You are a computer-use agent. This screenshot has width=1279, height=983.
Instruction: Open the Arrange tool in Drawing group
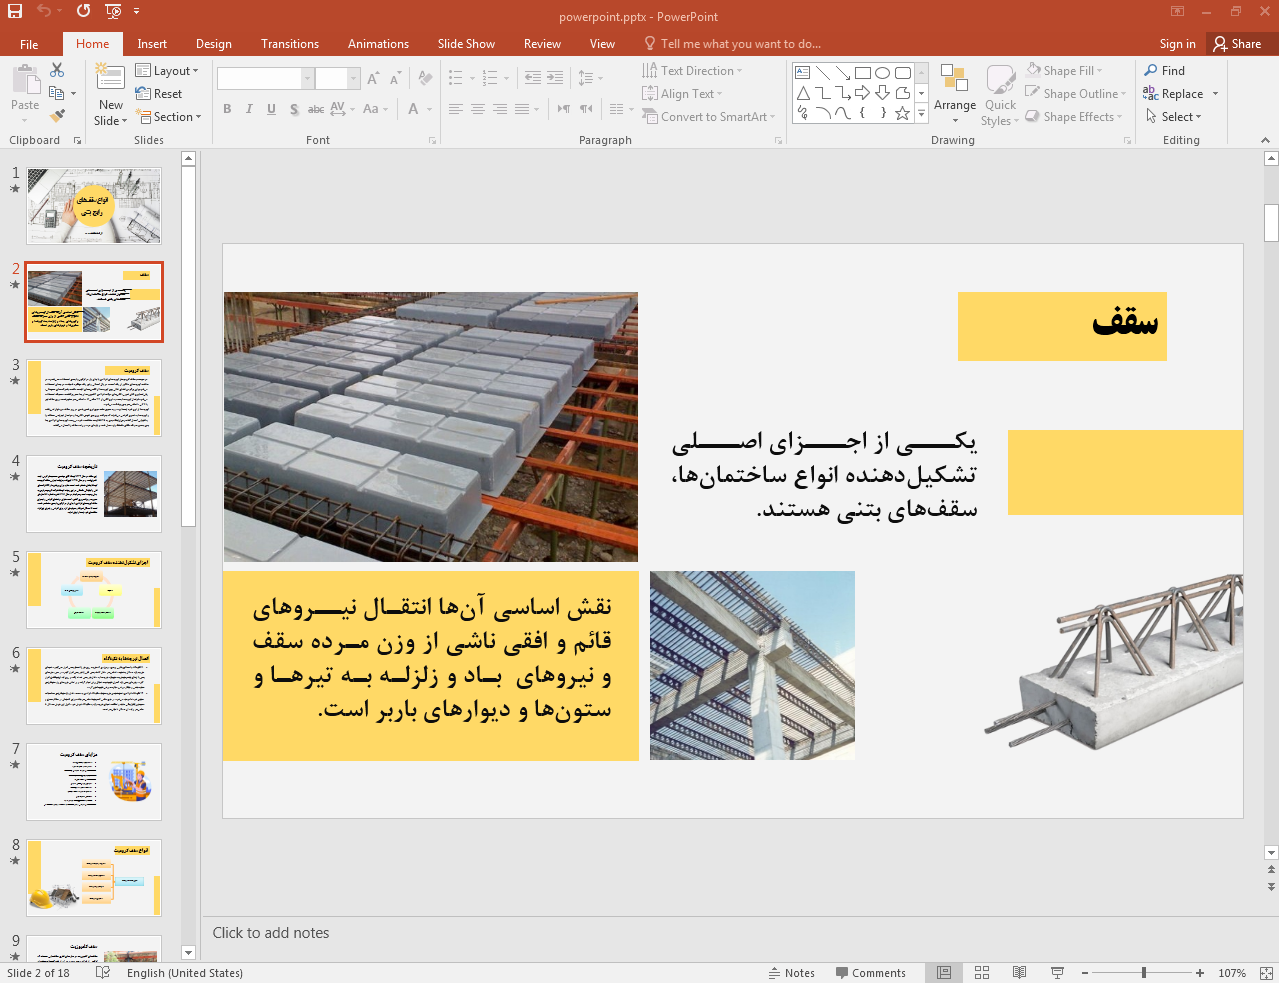pyautogui.click(x=954, y=94)
